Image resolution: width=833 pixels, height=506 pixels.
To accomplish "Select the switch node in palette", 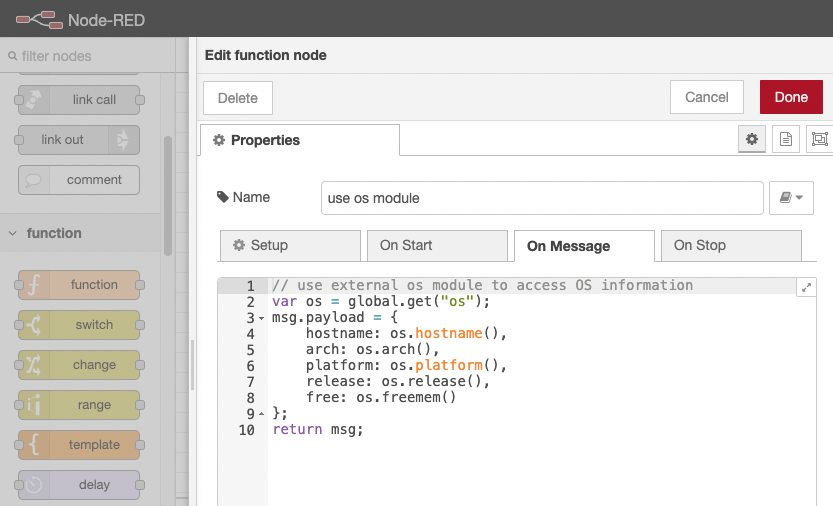I will [x=79, y=325].
